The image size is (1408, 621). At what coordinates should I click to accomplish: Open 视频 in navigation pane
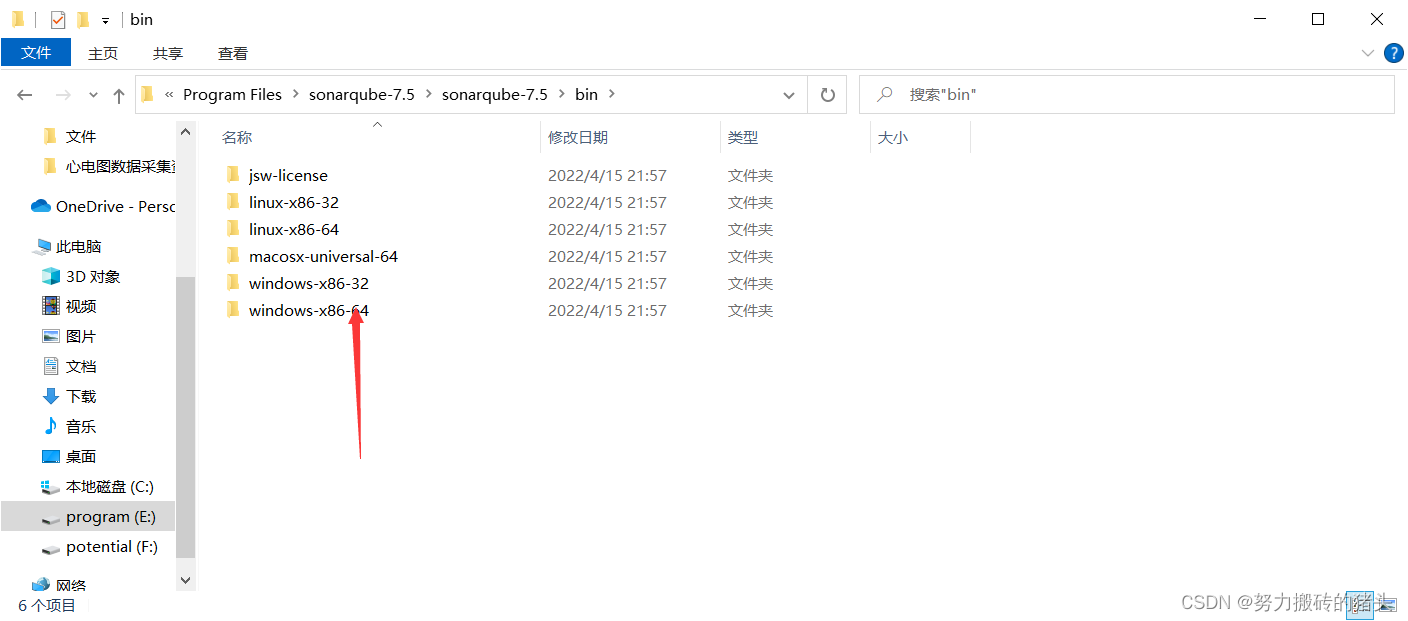[81, 306]
